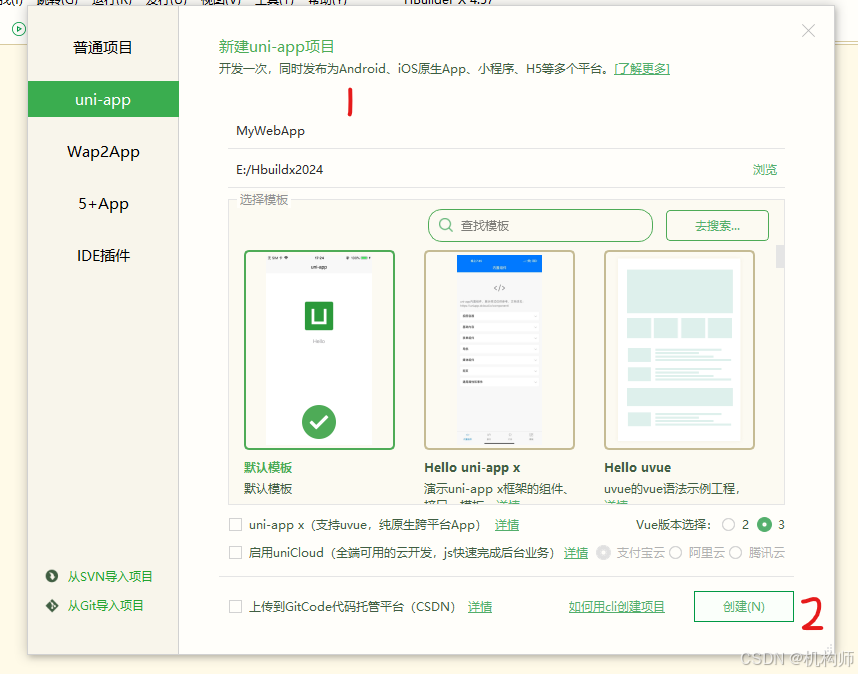This screenshot has width=858, height=674.
Task: Open 详情 link next to GitCode
Action: click(480, 607)
